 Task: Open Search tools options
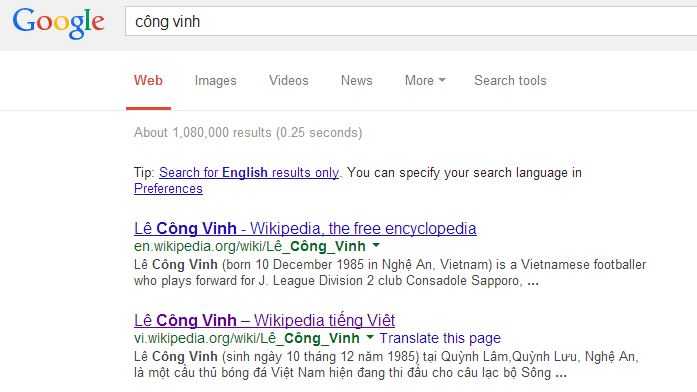[510, 80]
